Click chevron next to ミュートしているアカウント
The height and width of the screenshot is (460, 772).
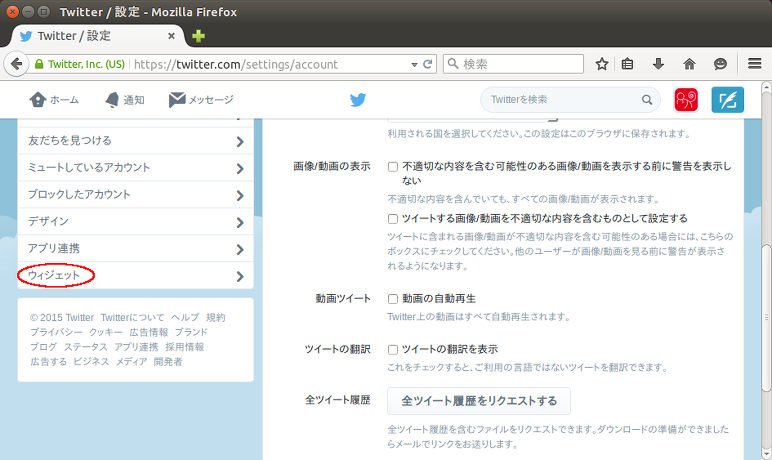click(x=240, y=168)
